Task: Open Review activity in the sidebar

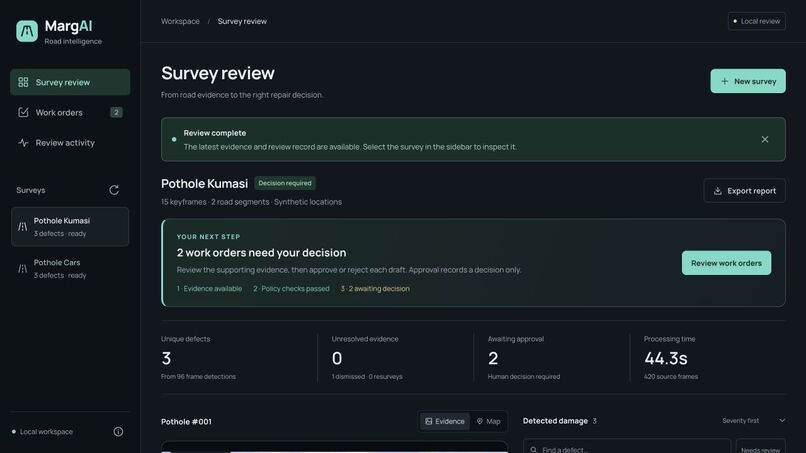Action: click(70, 143)
